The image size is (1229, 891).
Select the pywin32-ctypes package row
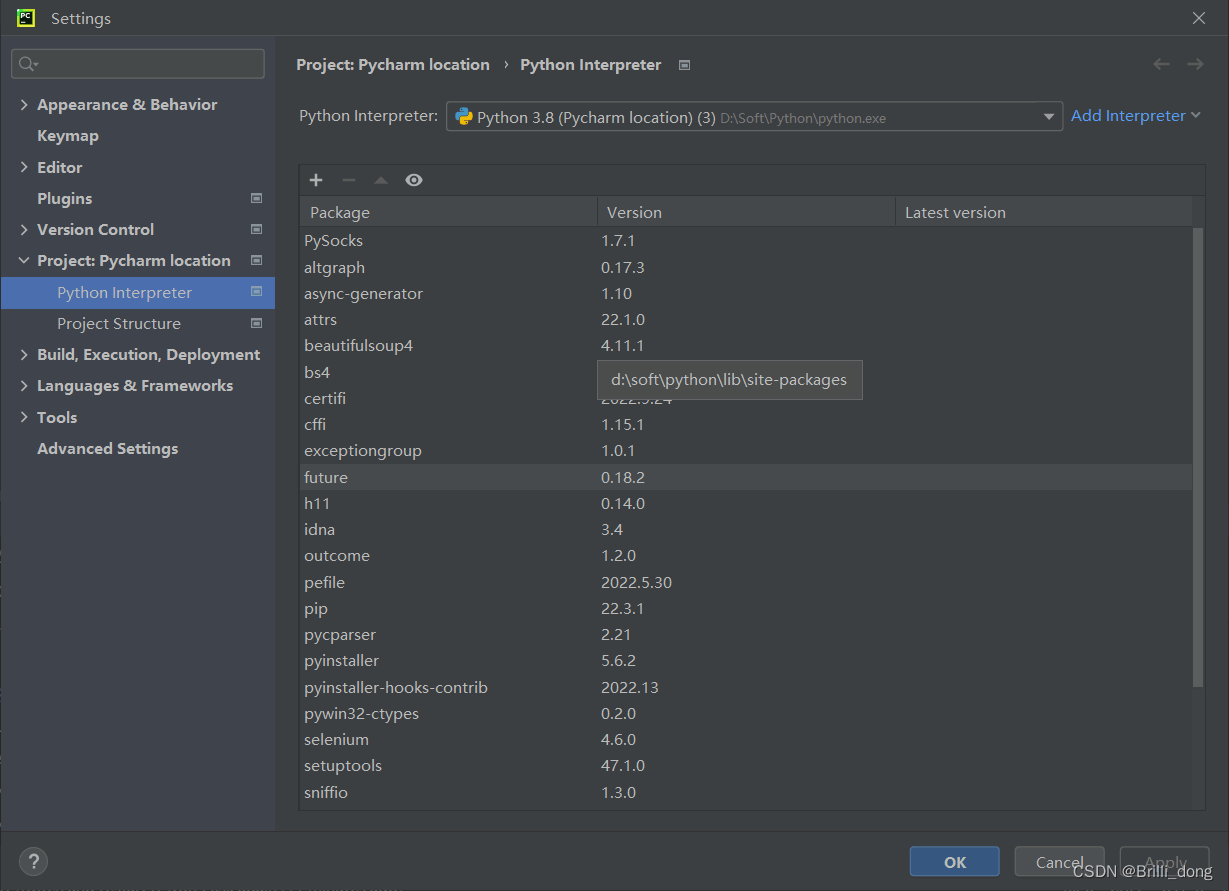pos(746,713)
